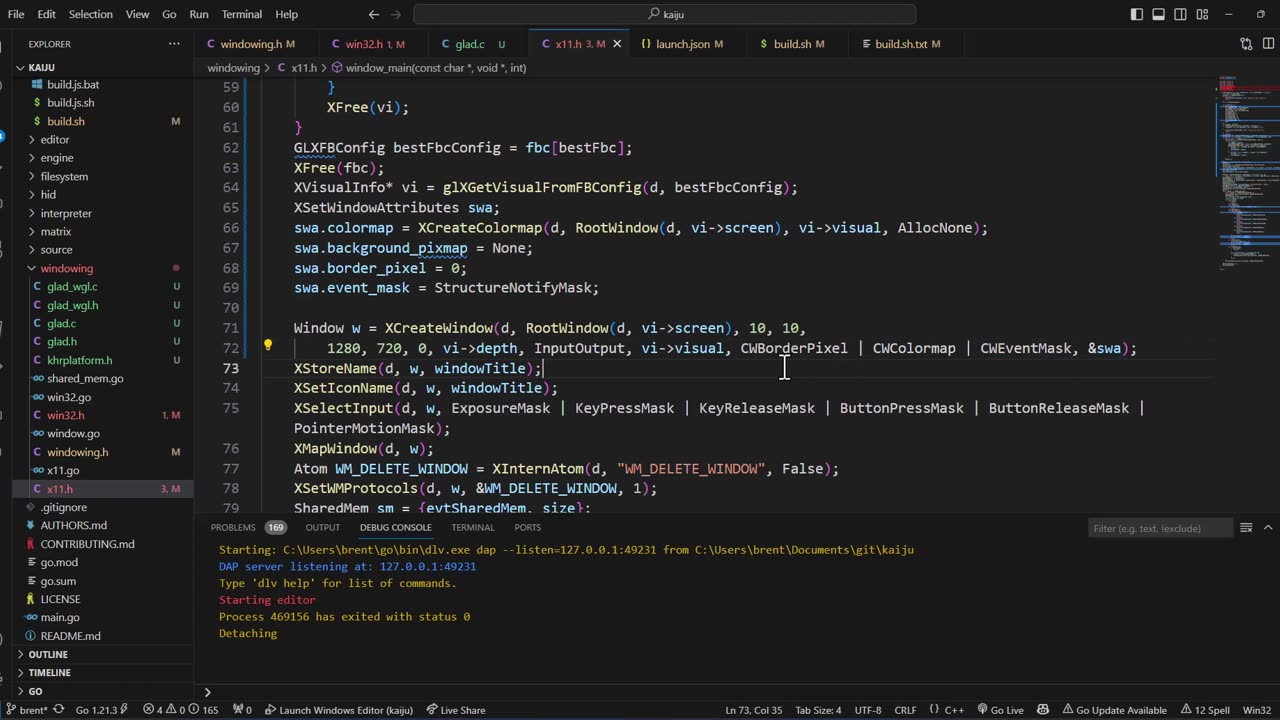Change the CRLF end-of-line setting
The image size is (1280, 720).
pos(905,710)
